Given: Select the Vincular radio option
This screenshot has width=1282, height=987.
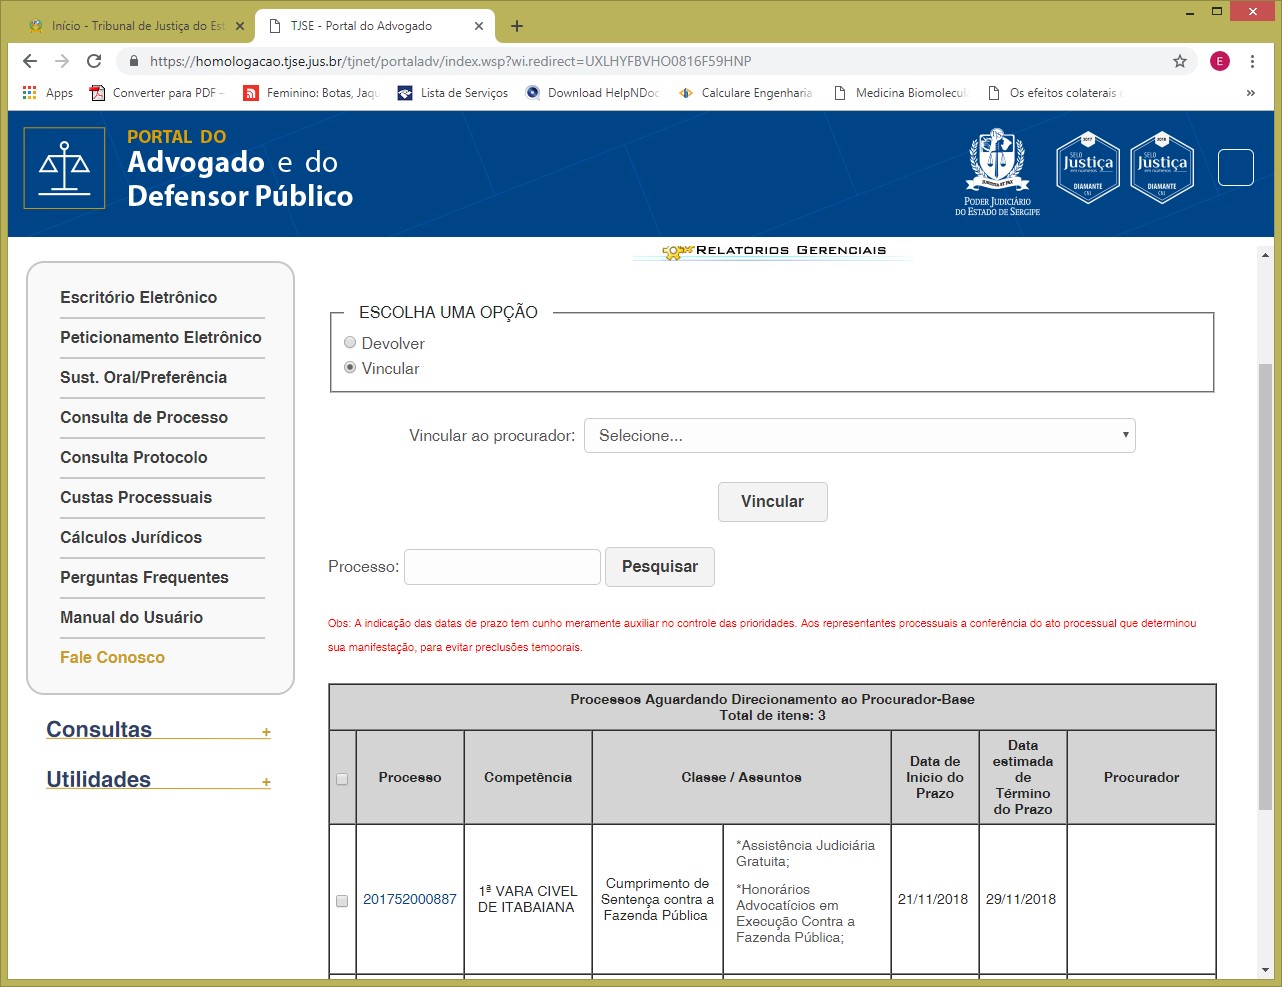Looking at the screenshot, I should (350, 368).
